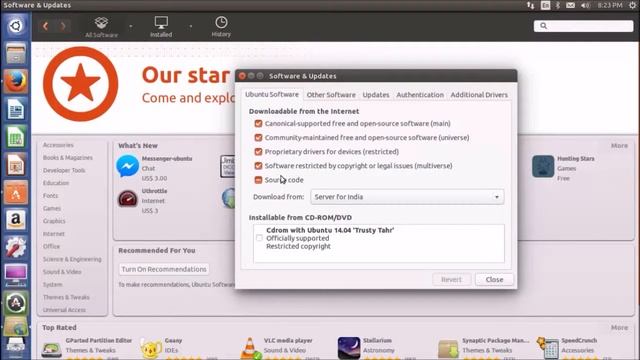Select Accessories category
This screenshot has height=360, width=640.
pyautogui.click(x=58, y=145)
